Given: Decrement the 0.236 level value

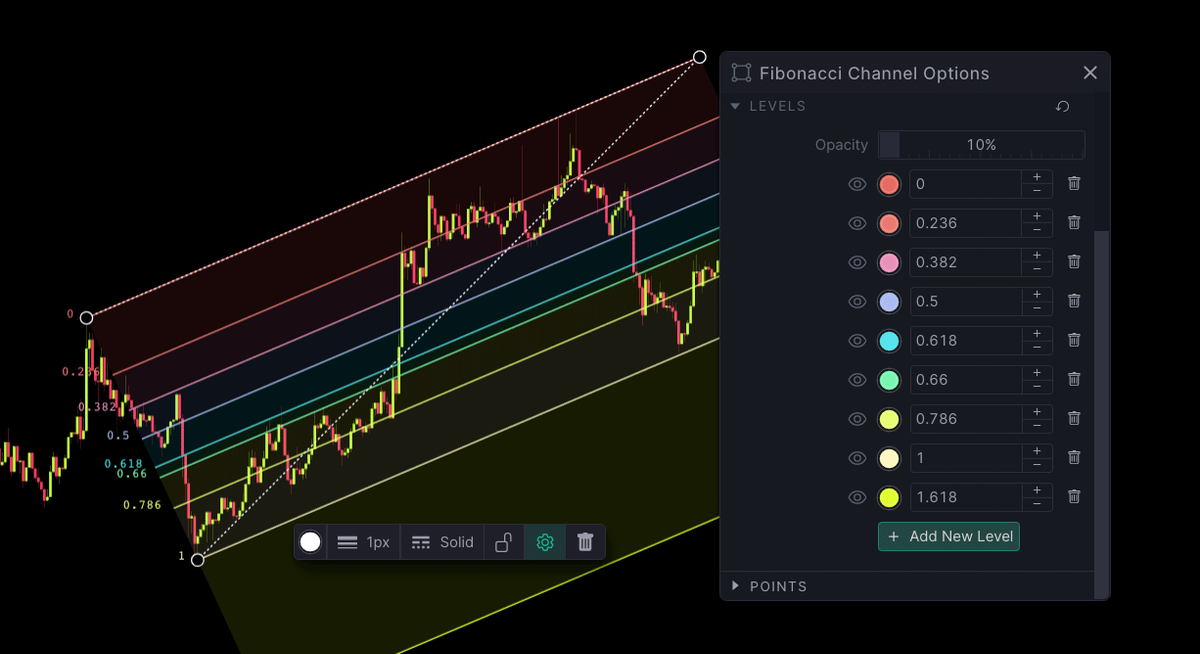Looking at the screenshot, I should (1037, 230).
